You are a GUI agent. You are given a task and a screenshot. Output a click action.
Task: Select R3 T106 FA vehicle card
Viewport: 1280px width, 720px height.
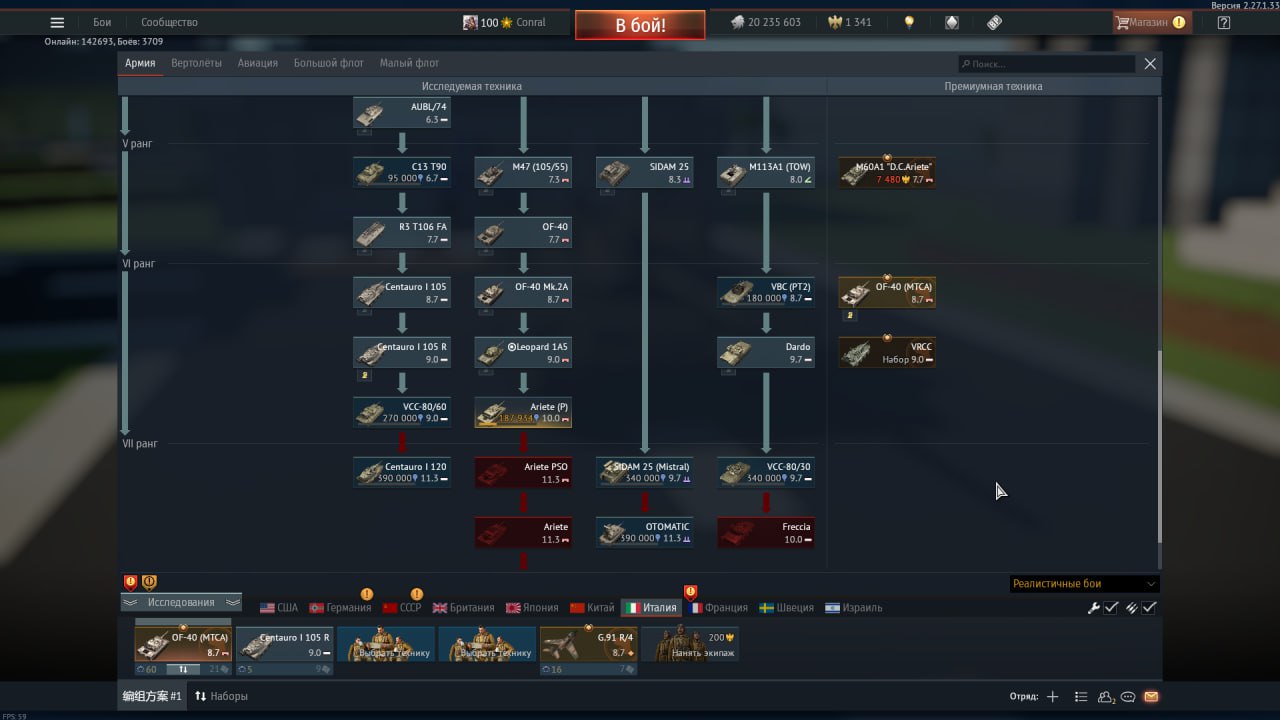pos(402,233)
